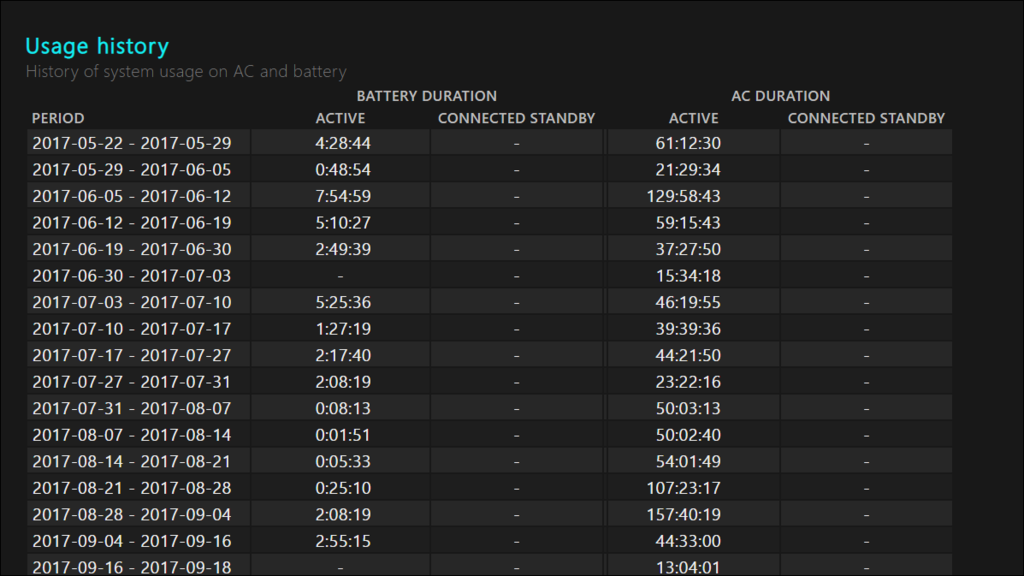
Task: Click battery active value 0:05:33
Action: [x=343, y=461]
